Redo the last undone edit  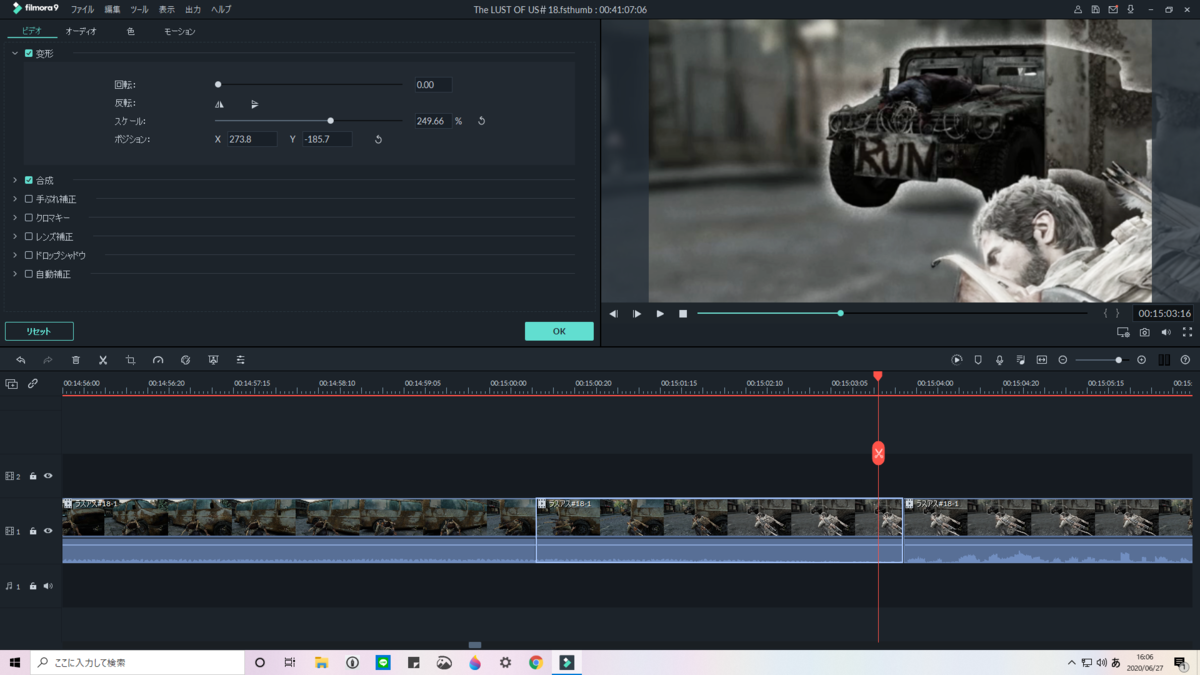coord(47,360)
